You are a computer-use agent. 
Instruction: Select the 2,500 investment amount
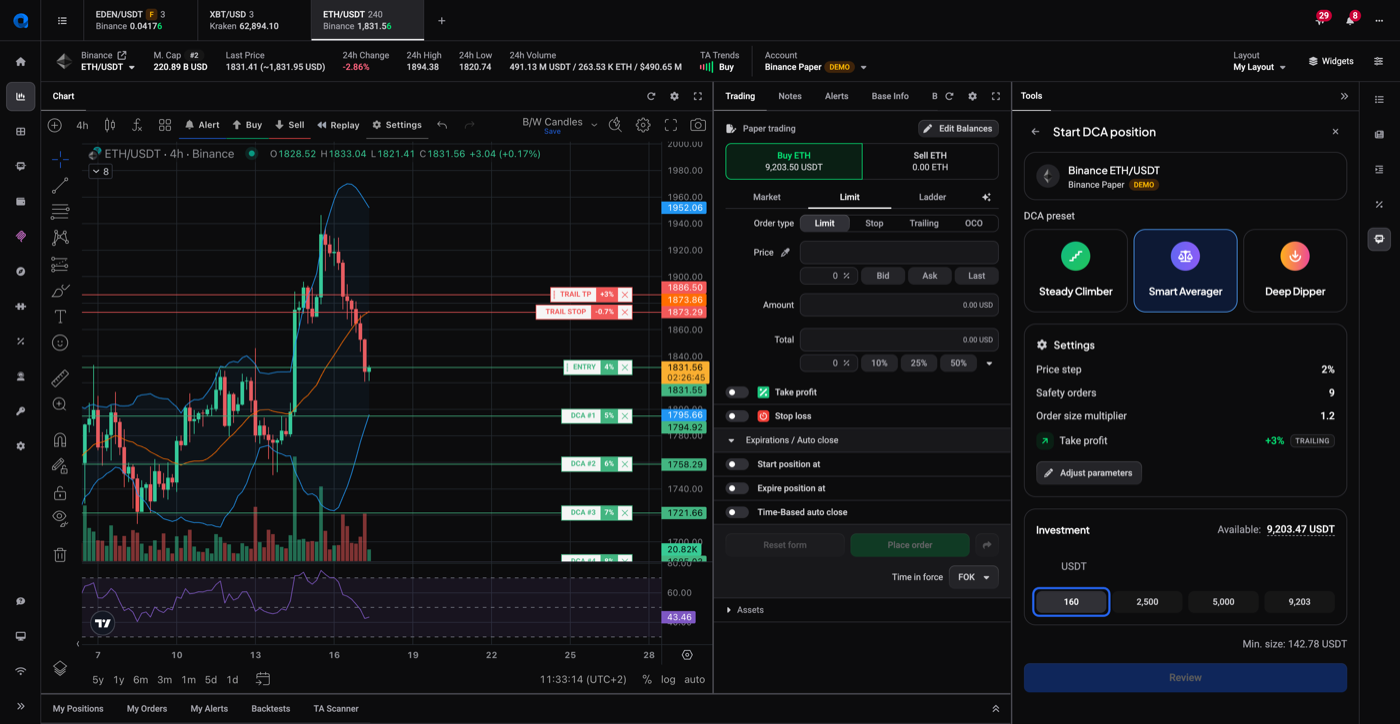point(1147,602)
